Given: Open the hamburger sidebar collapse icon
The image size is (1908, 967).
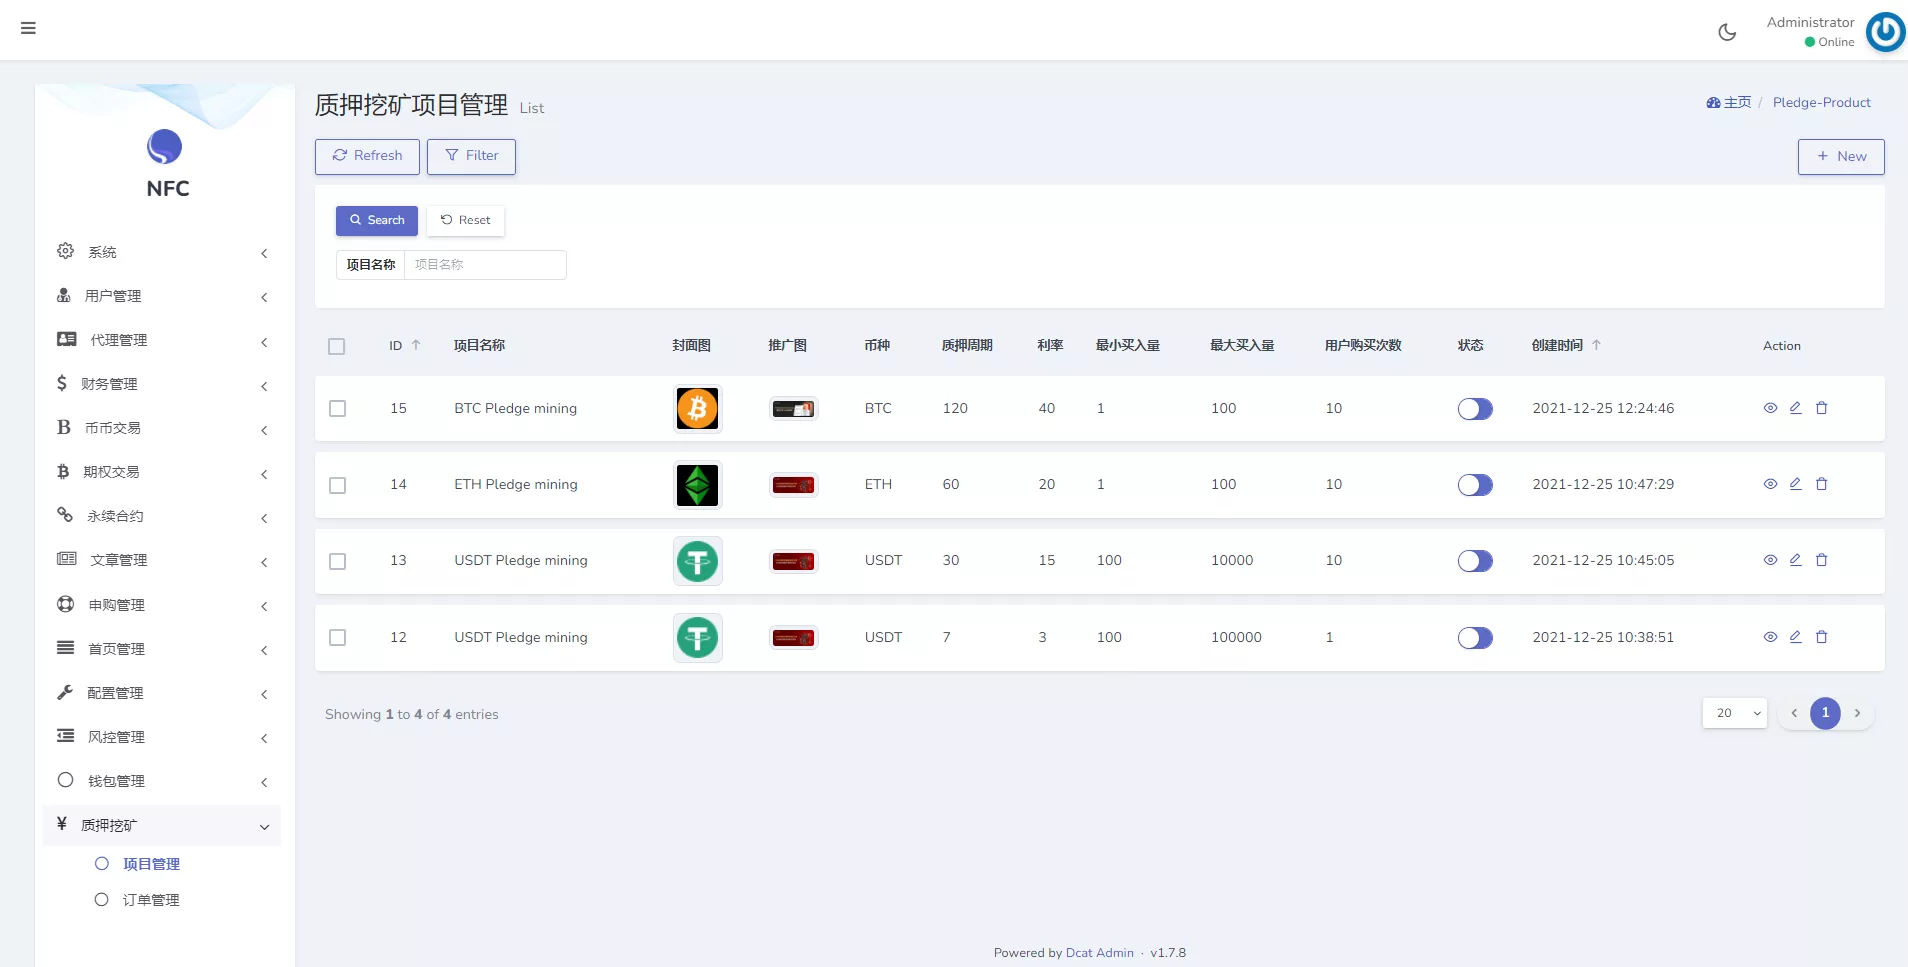Looking at the screenshot, I should [28, 28].
